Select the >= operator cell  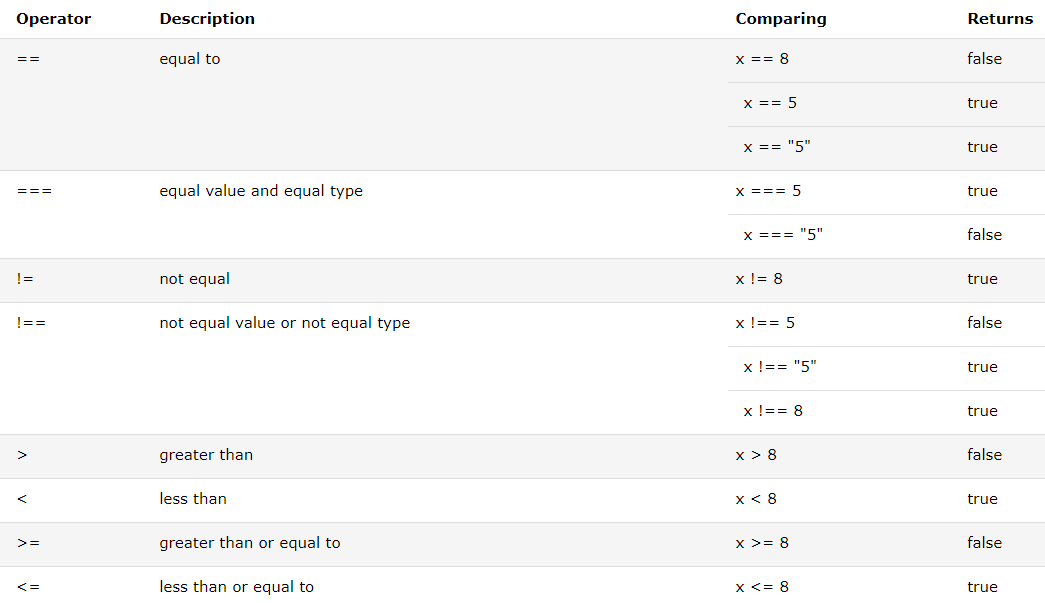(x=28, y=543)
